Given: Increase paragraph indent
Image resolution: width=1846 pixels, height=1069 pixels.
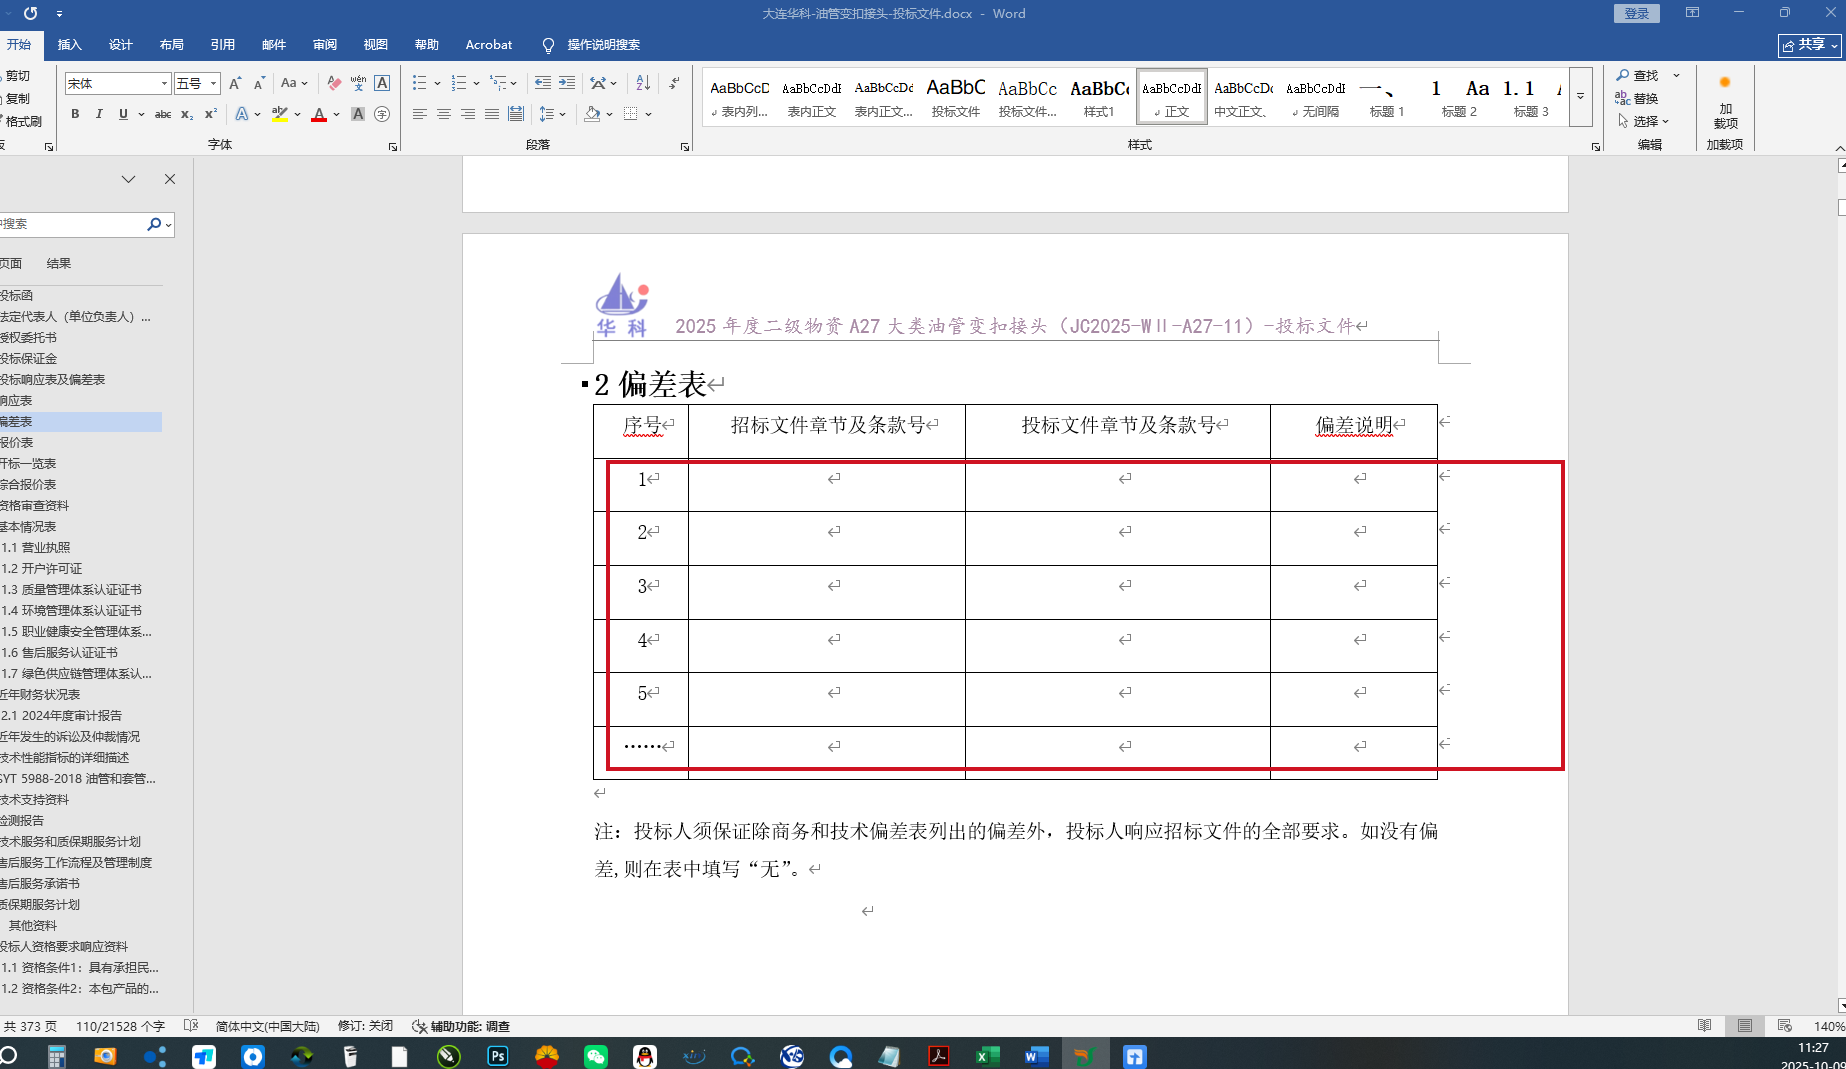Looking at the screenshot, I should click(x=567, y=83).
